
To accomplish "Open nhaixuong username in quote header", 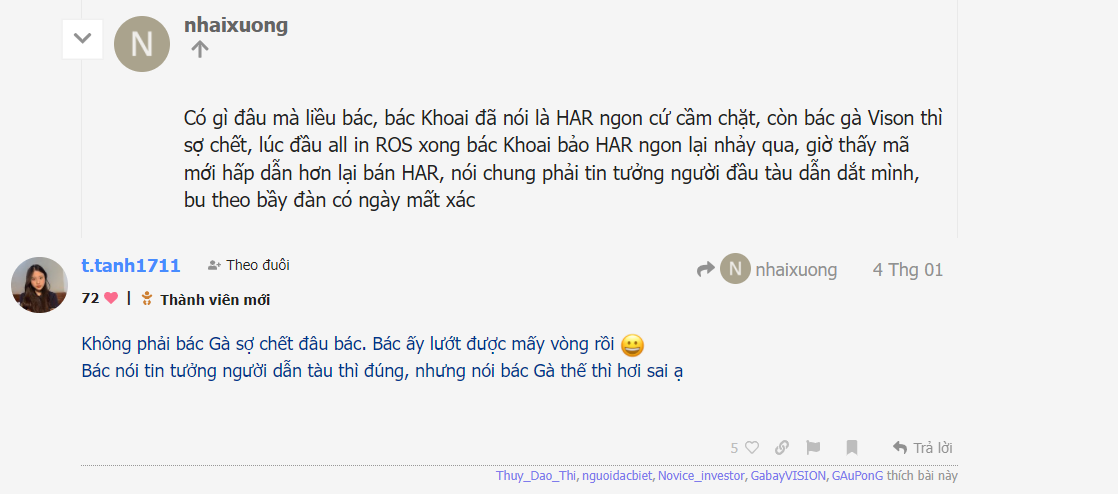I will [x=236, y=25].
